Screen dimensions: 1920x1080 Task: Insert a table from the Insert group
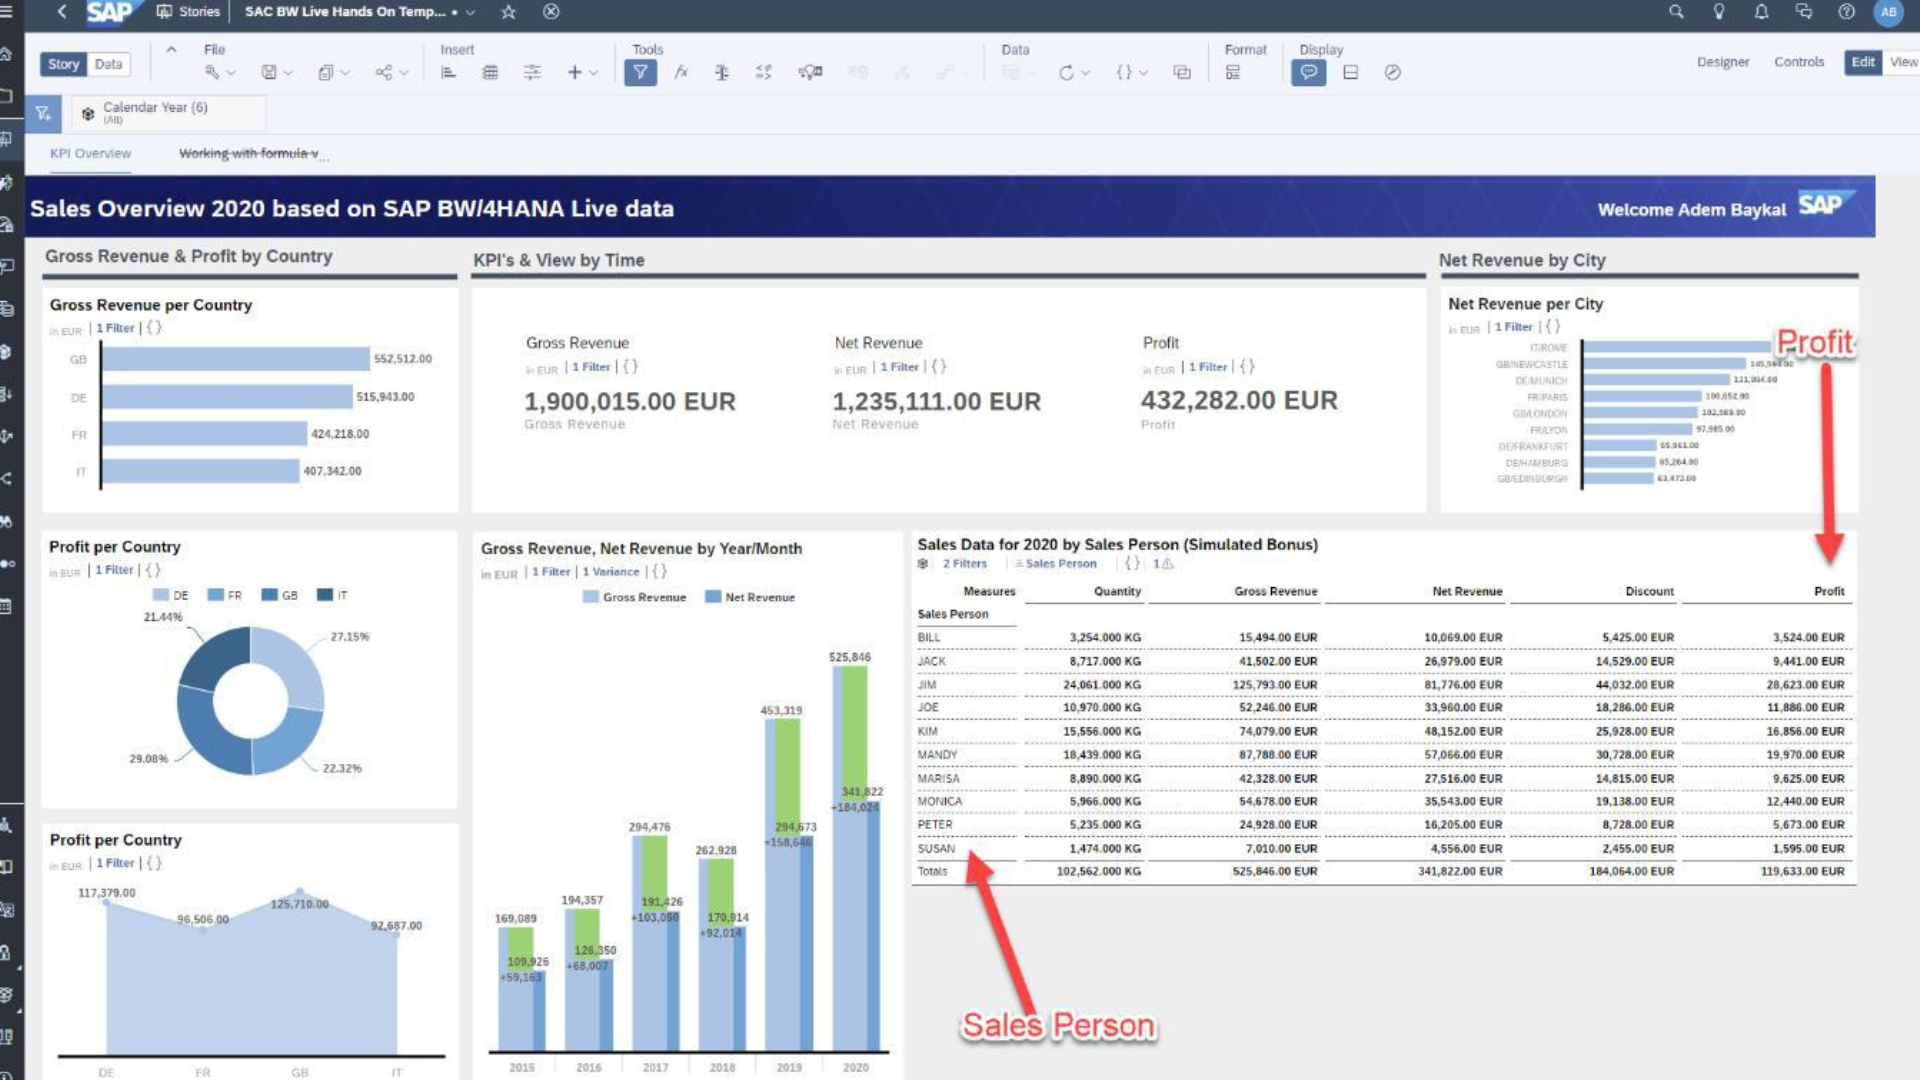[490, 73]
